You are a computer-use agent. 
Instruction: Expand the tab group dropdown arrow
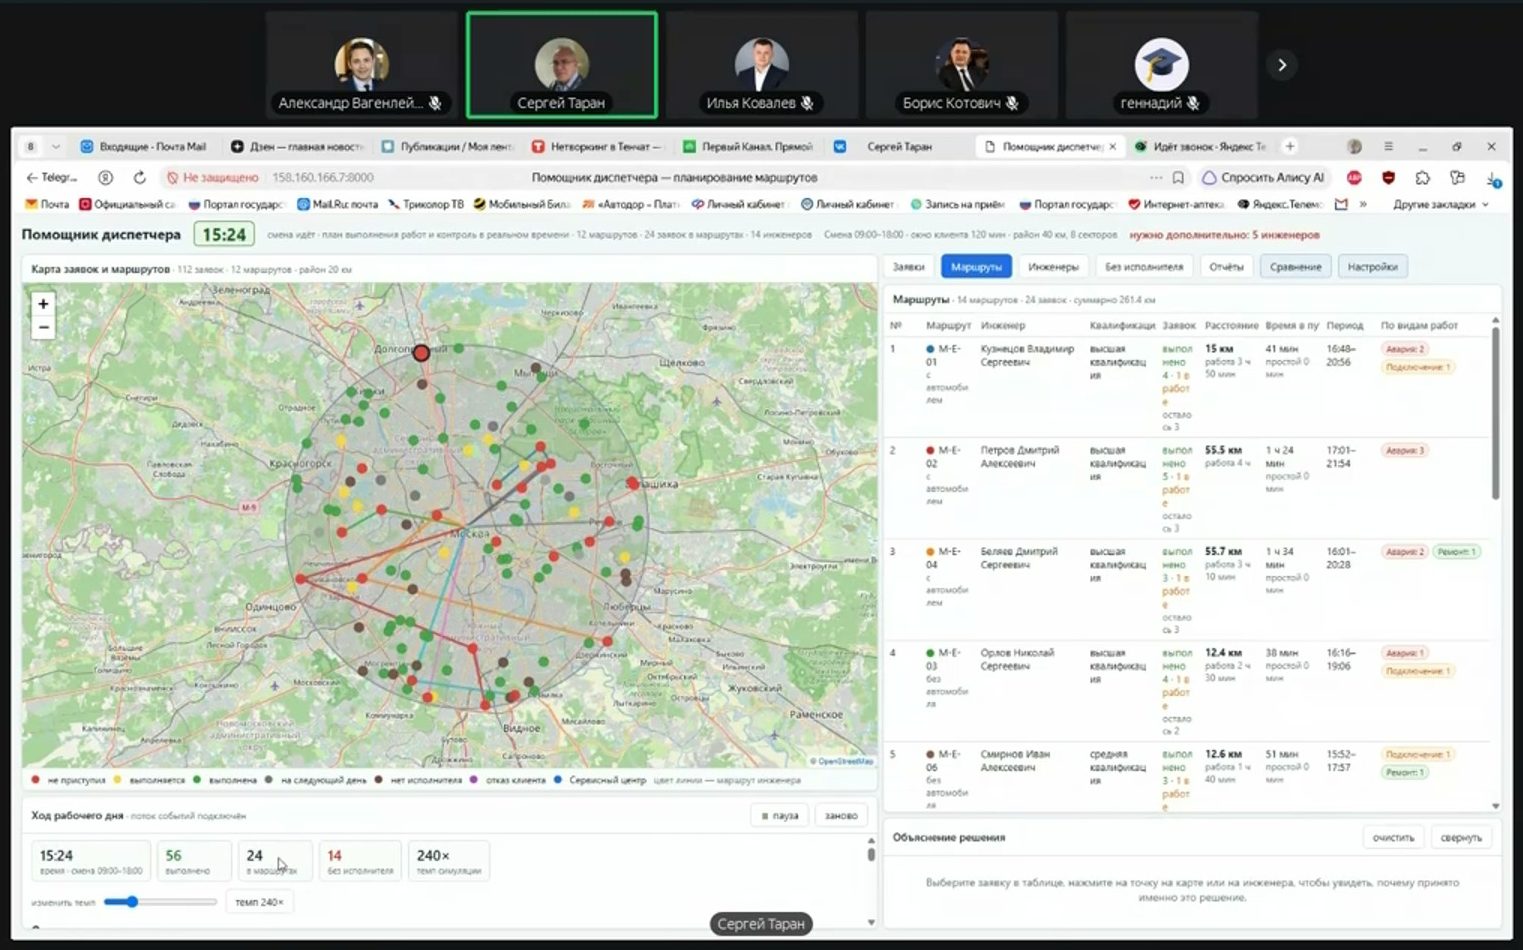(56, 146)
